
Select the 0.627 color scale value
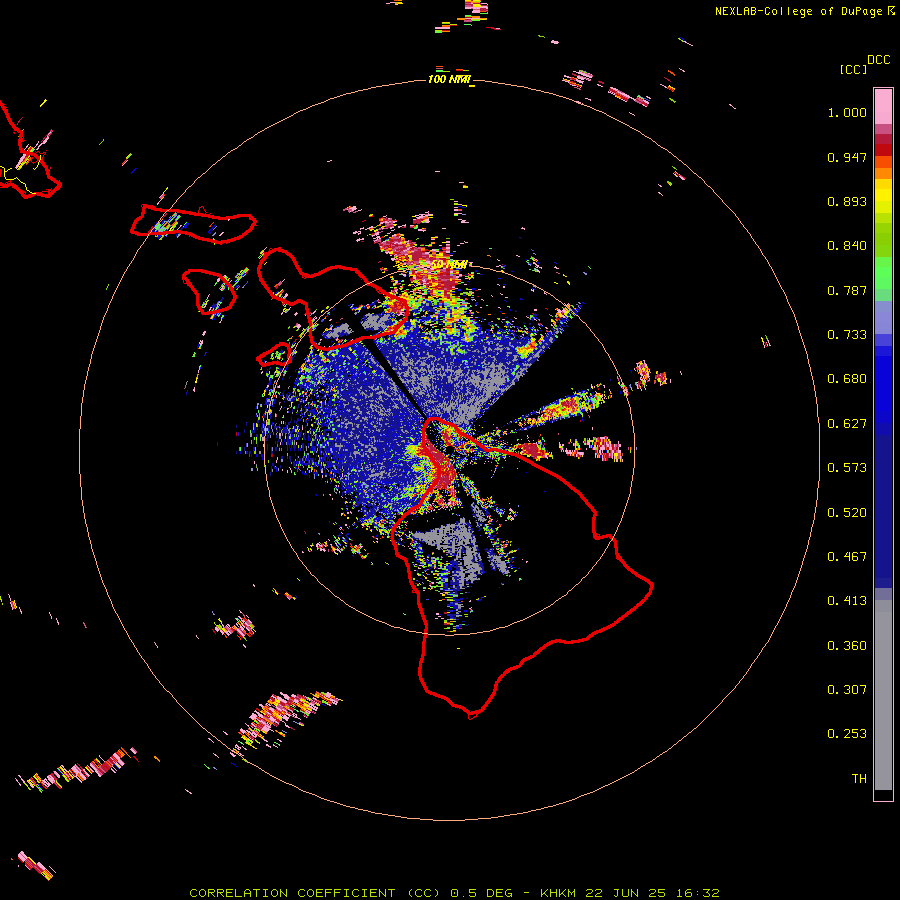[x=847, y=424]
